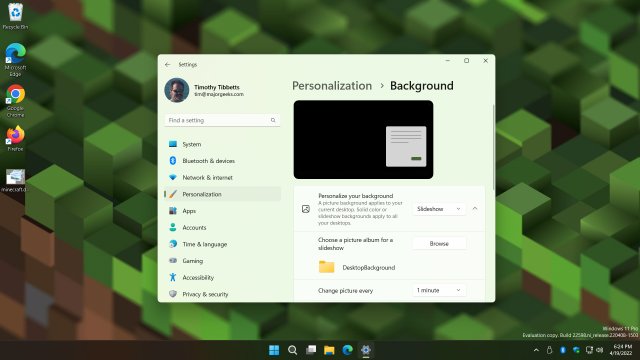Image resolution: width=640 pixels, height=360 pixels.
Task: Select the DesktopBackground folder entry
Action: [356, 267]
